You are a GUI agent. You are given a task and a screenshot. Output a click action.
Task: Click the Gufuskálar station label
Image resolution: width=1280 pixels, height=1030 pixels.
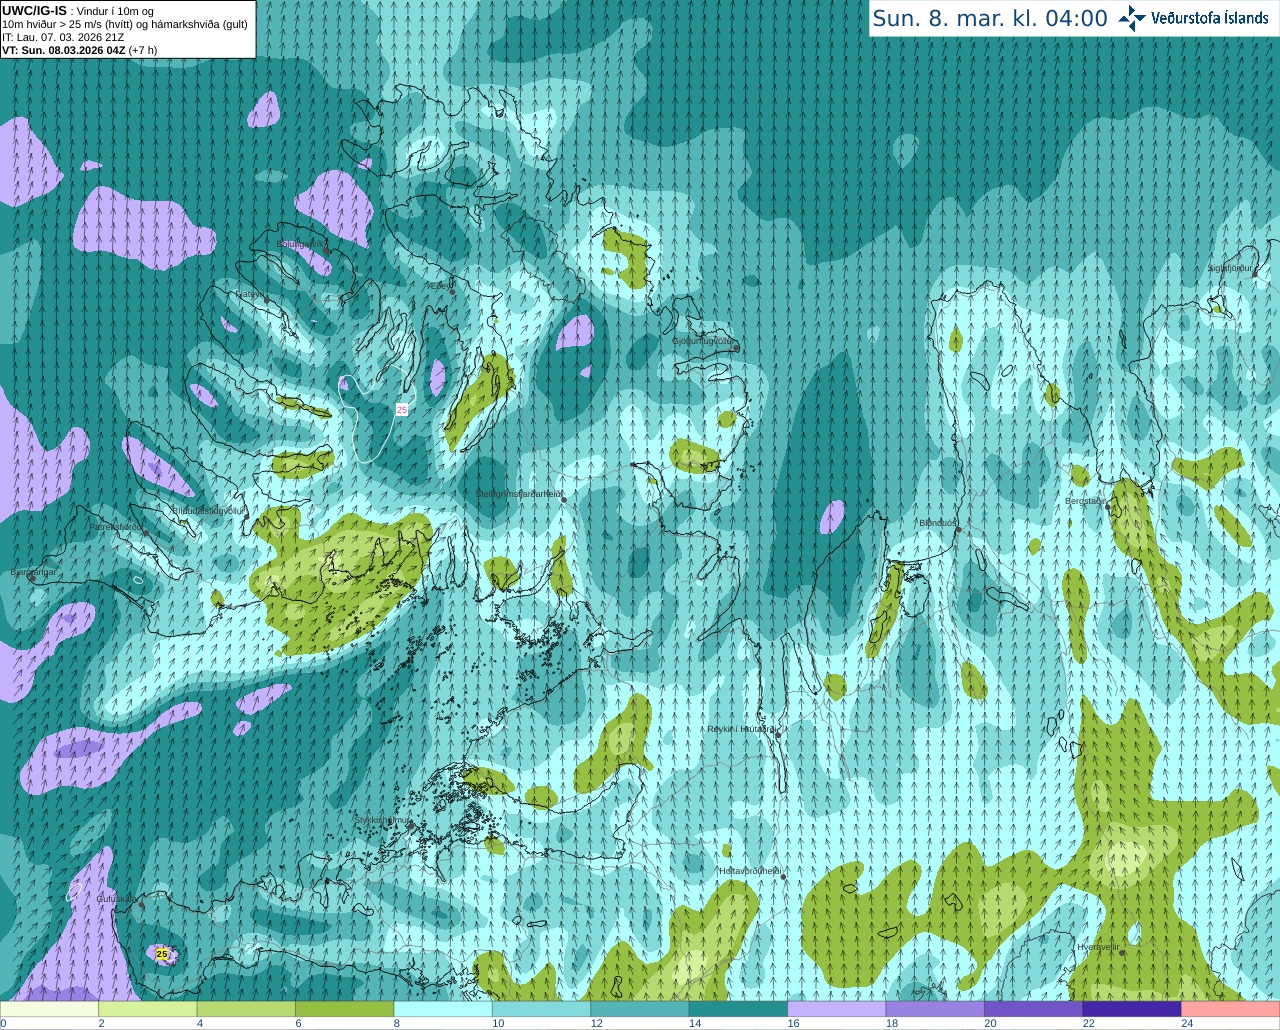click(116, 899)
